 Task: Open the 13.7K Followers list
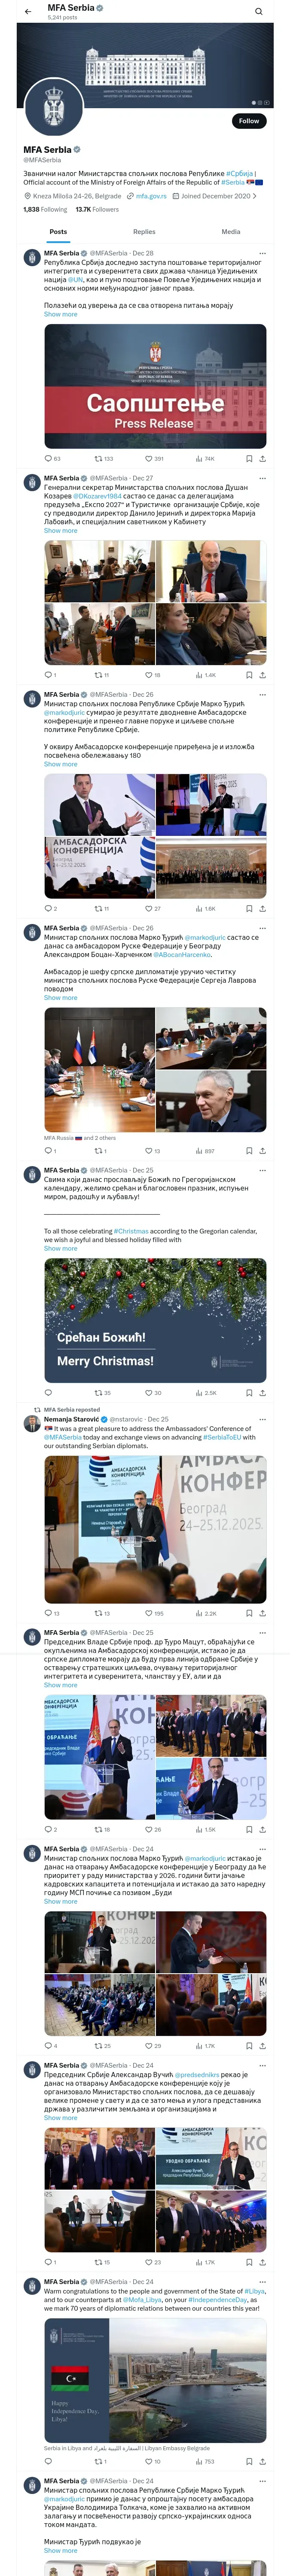point(97,209)
